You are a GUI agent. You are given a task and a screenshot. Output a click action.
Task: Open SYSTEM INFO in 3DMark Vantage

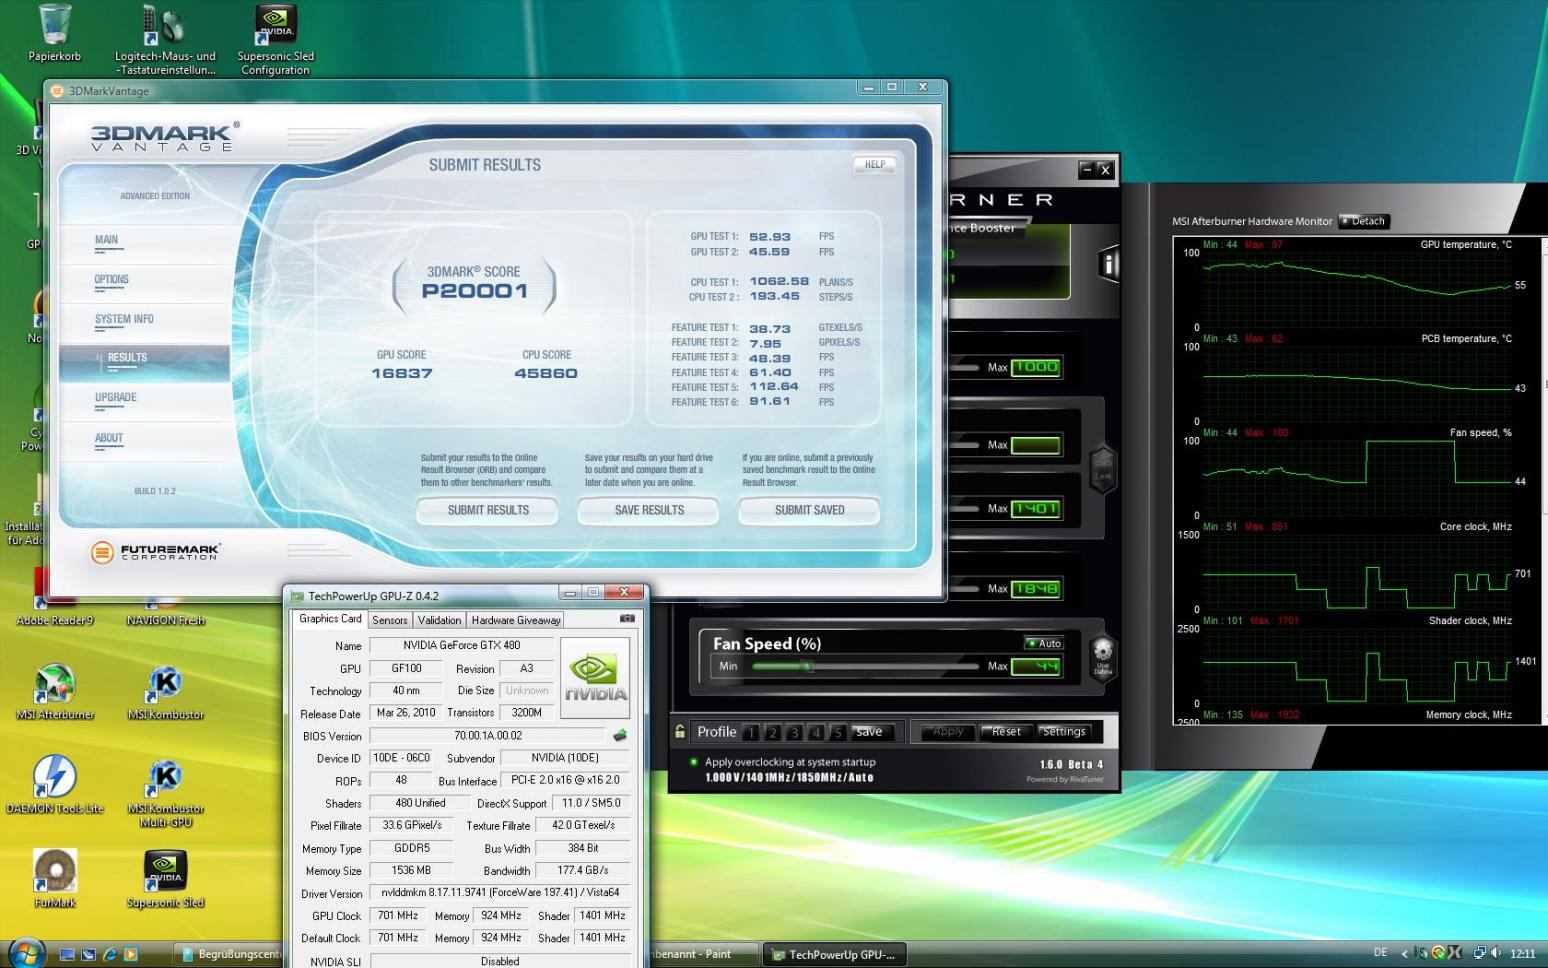(124, 319)
